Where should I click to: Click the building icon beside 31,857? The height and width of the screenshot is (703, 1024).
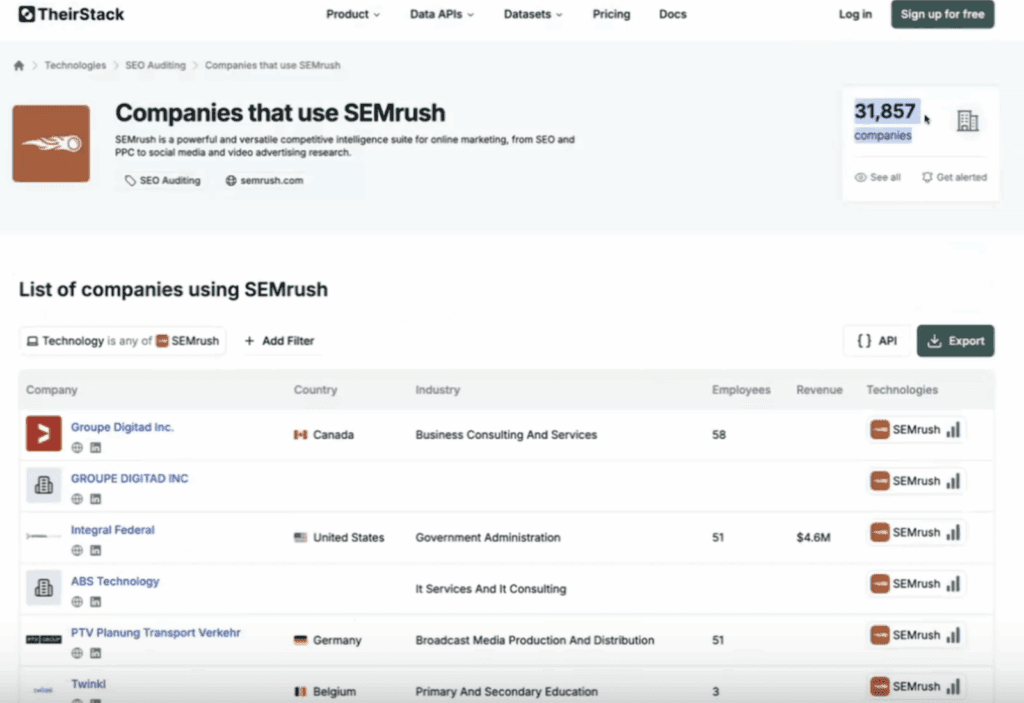967,121
